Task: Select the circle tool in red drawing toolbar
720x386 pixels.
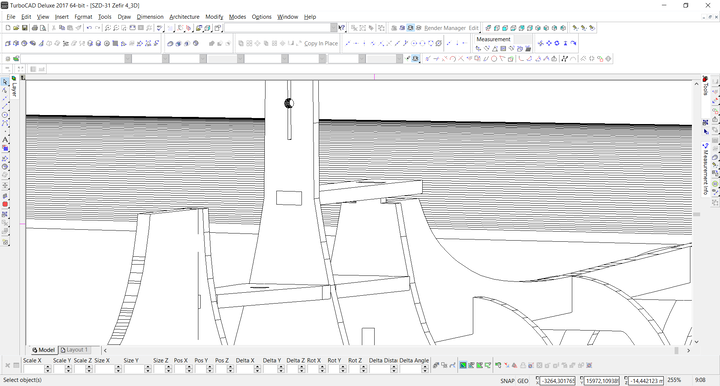Action: point(494,59)
